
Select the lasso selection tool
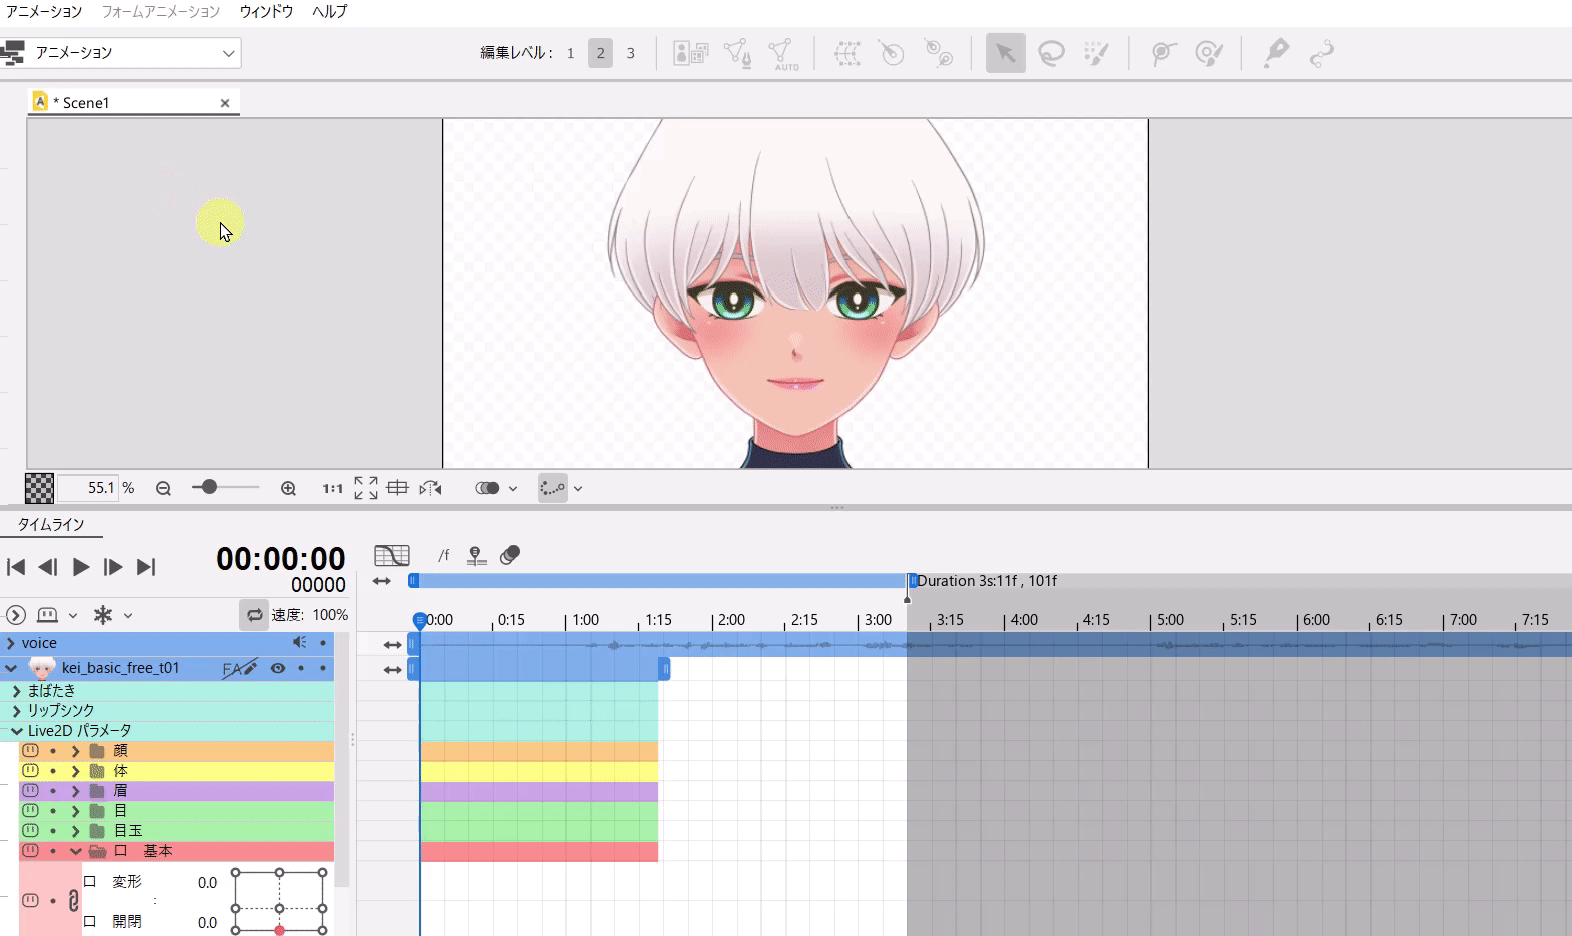point(1051,53)
